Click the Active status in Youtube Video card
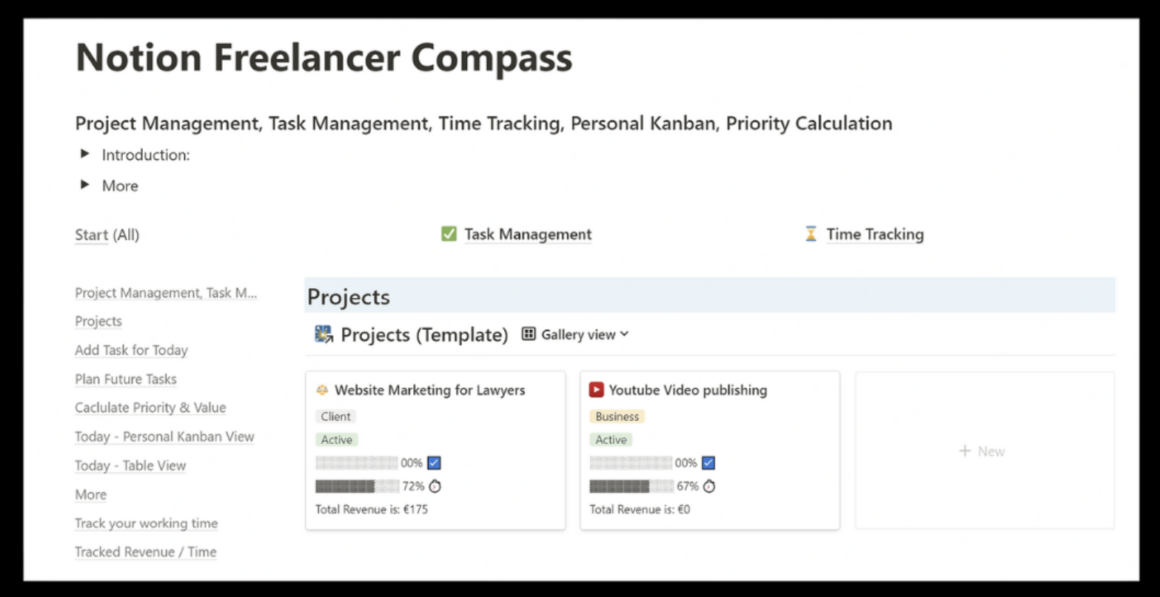 pos(611,439)
